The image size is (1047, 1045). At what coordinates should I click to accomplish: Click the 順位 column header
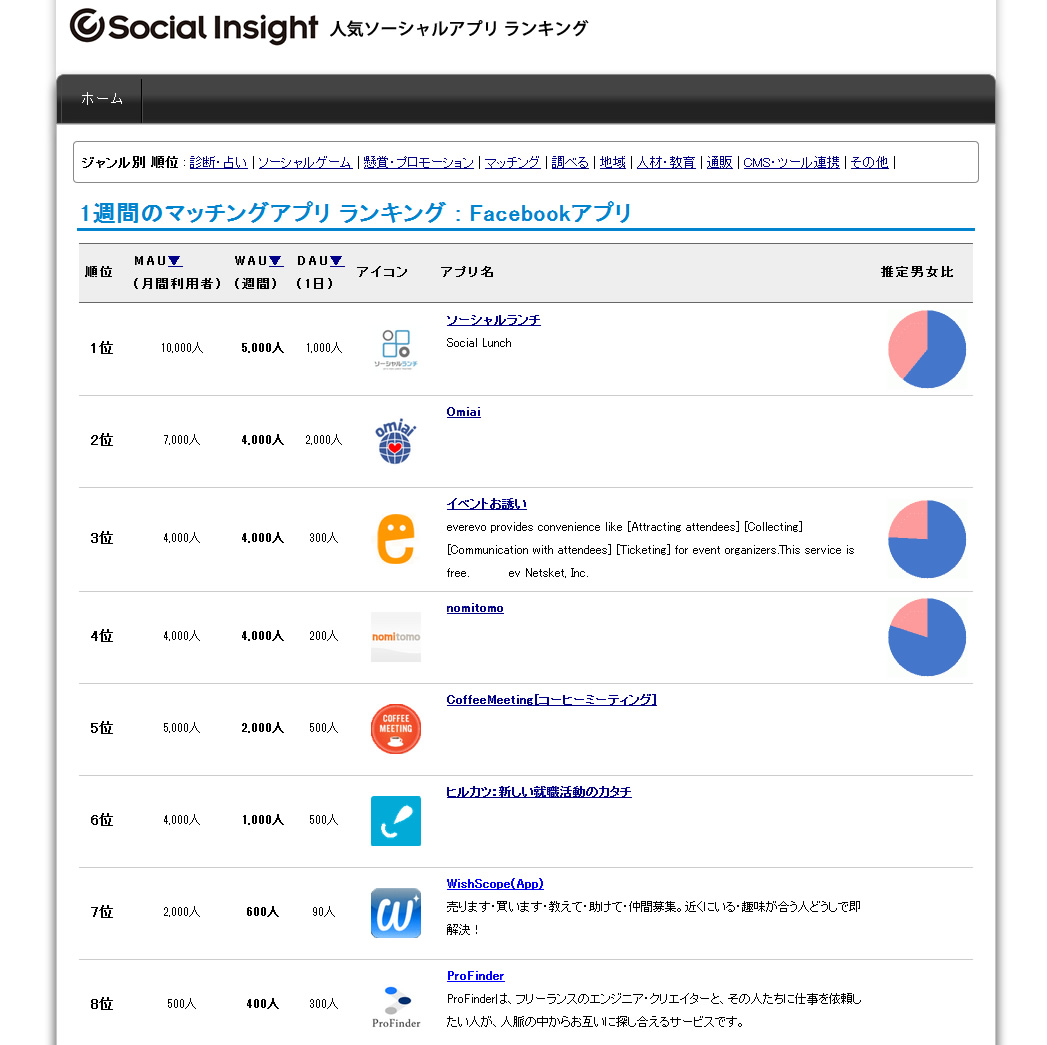pos(99,272)
